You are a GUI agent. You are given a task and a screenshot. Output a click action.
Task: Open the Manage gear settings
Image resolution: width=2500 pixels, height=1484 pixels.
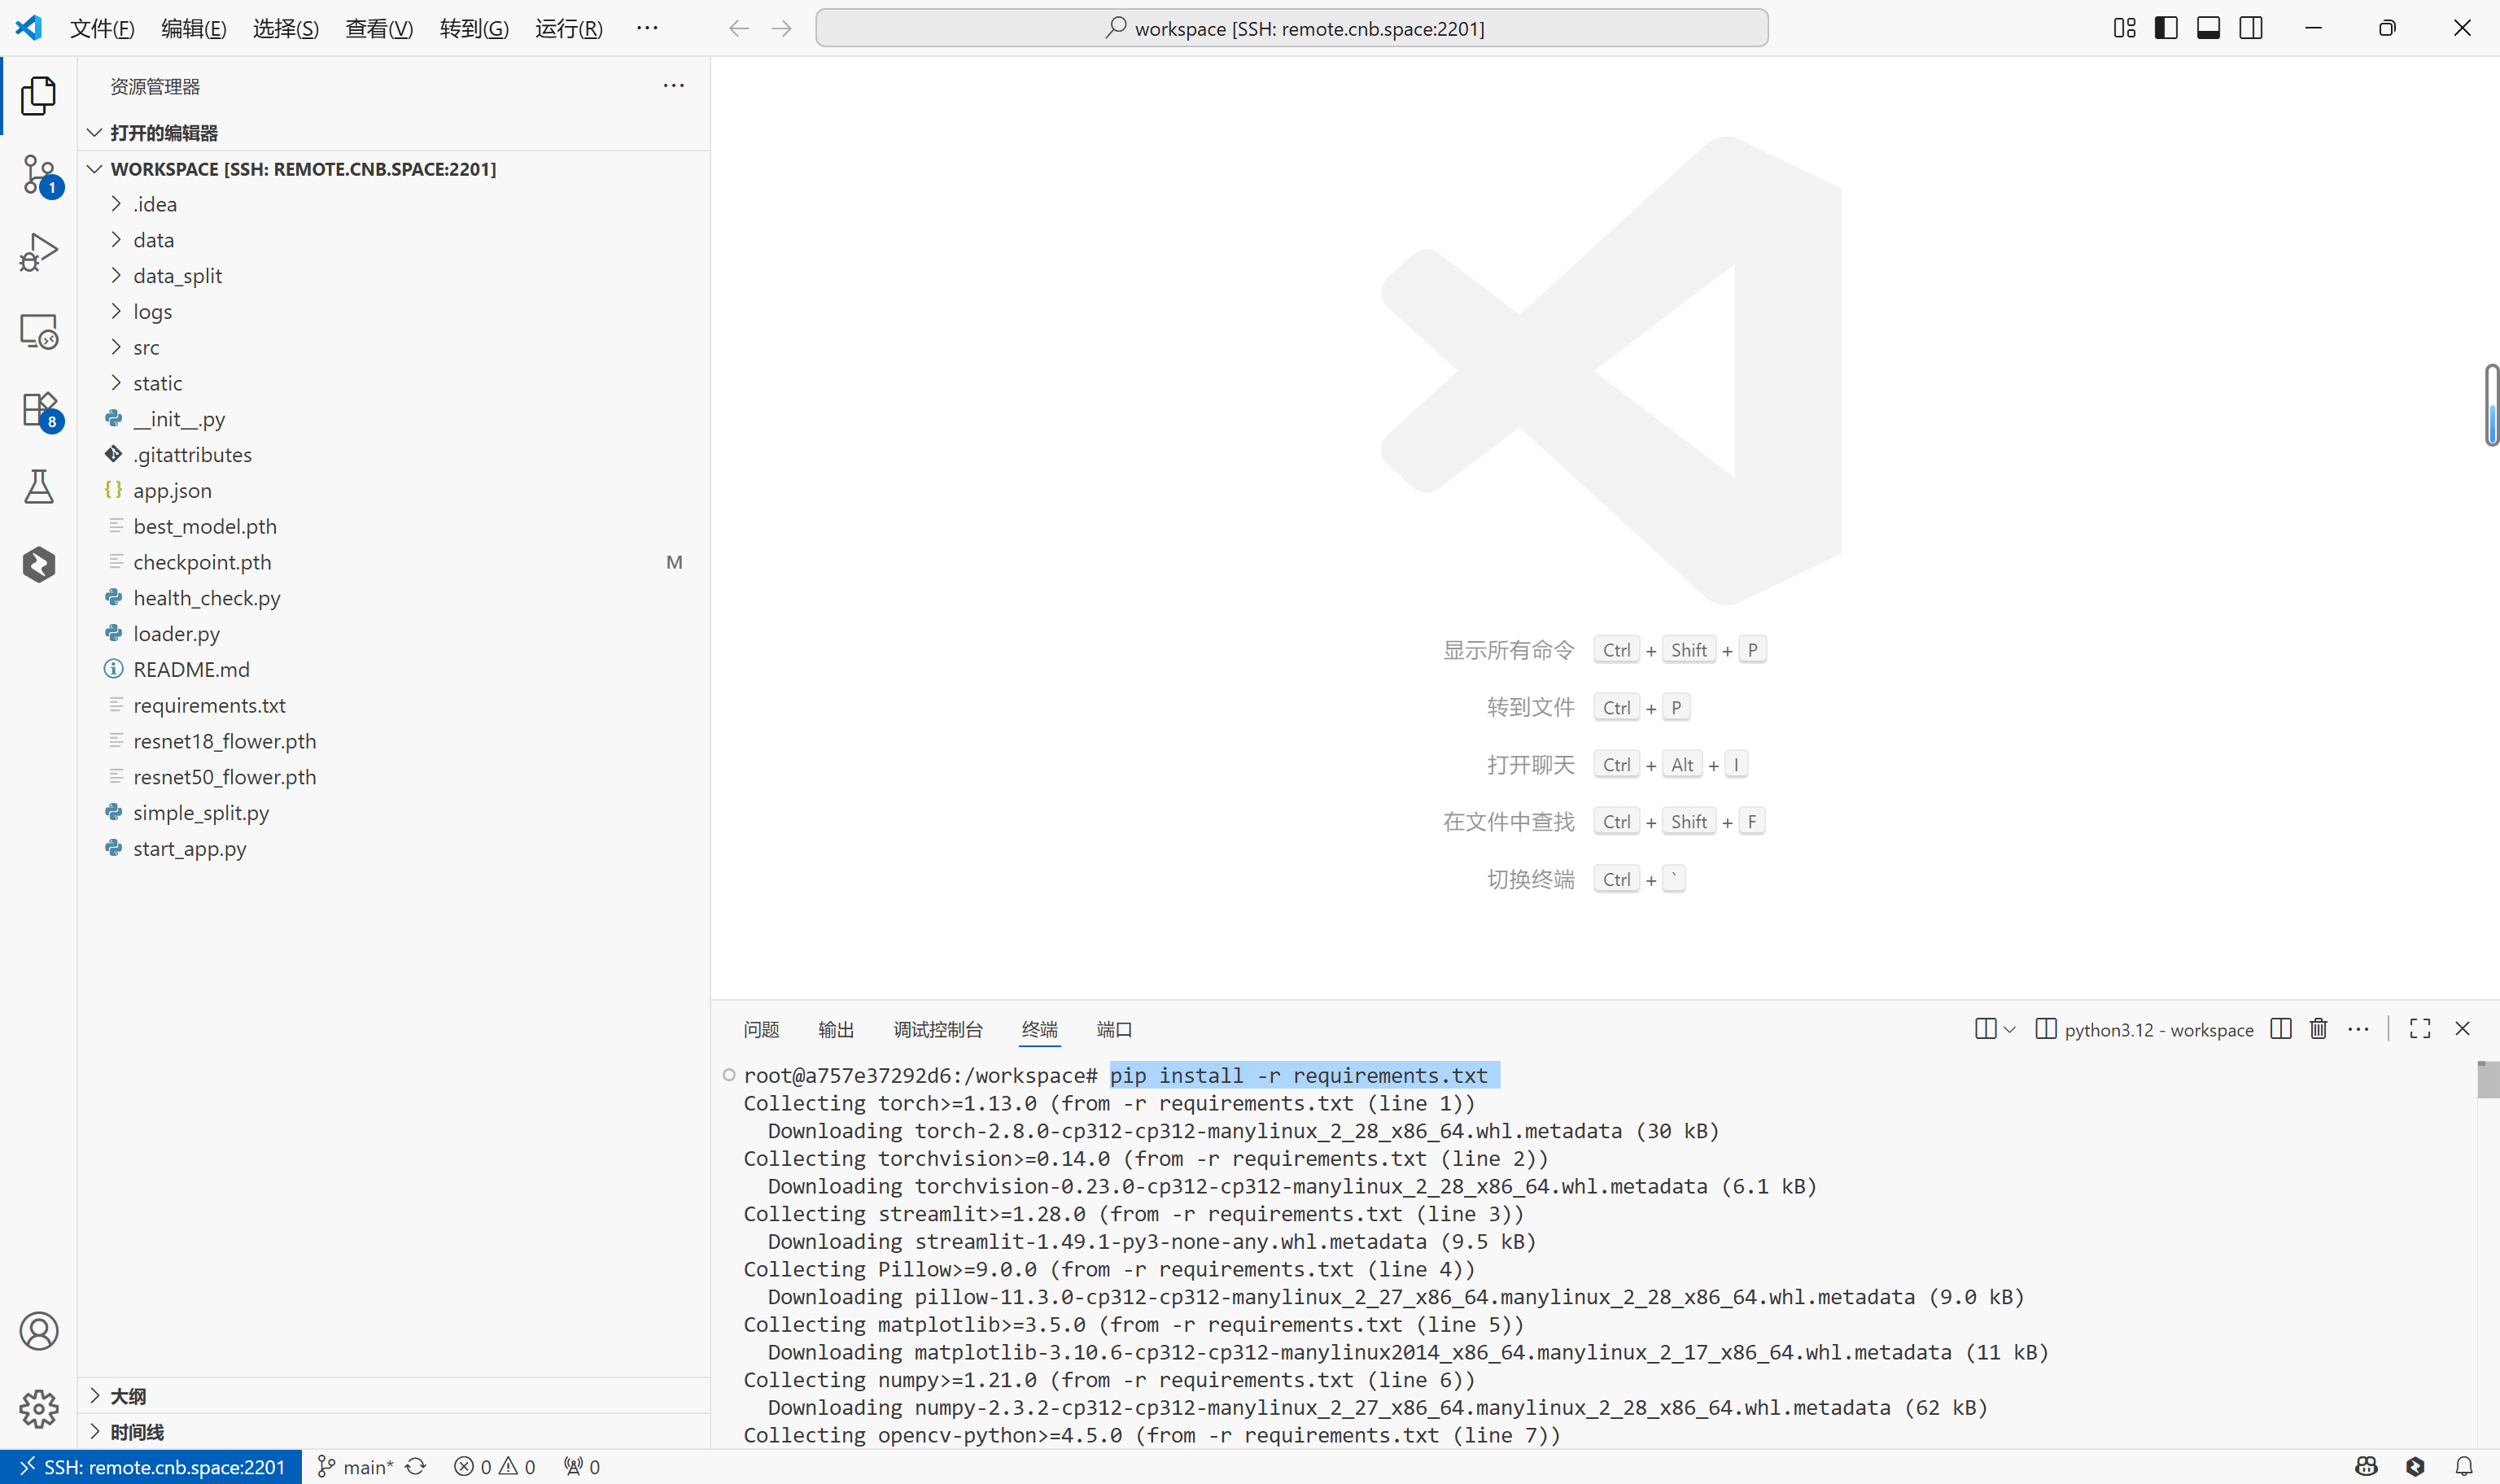pos(39,1408)
